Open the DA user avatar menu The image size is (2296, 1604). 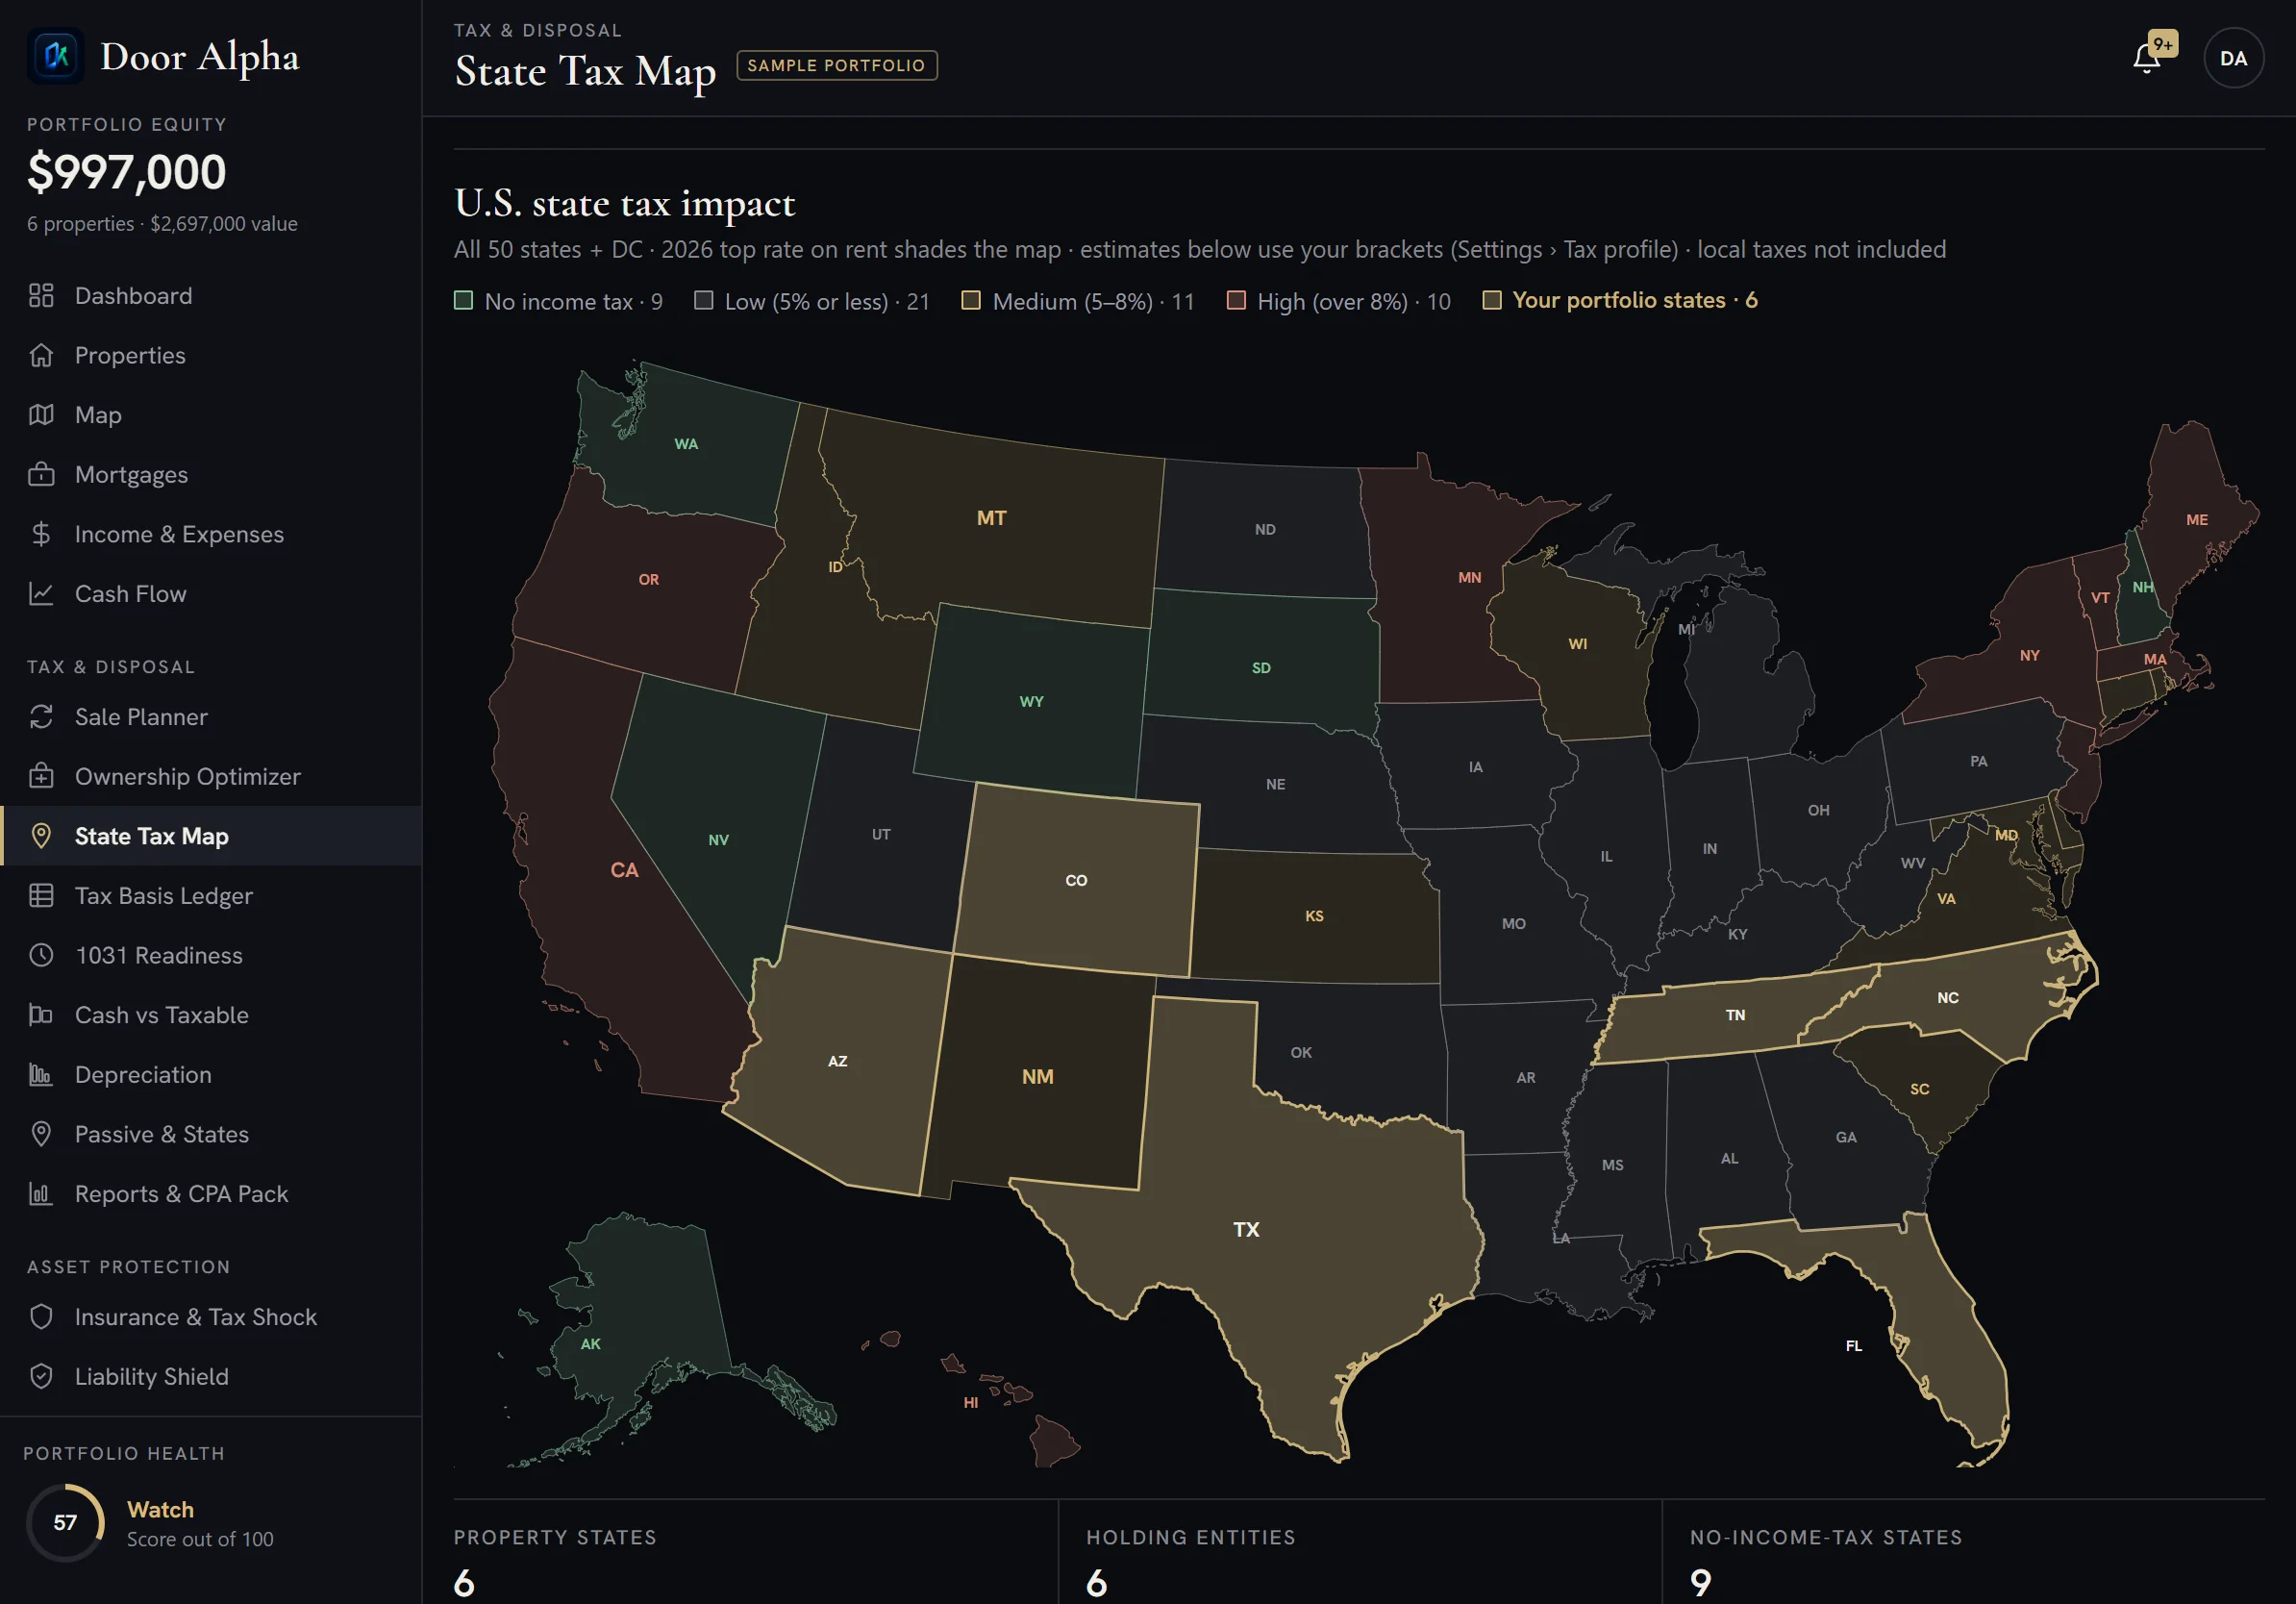point(2233,58)
